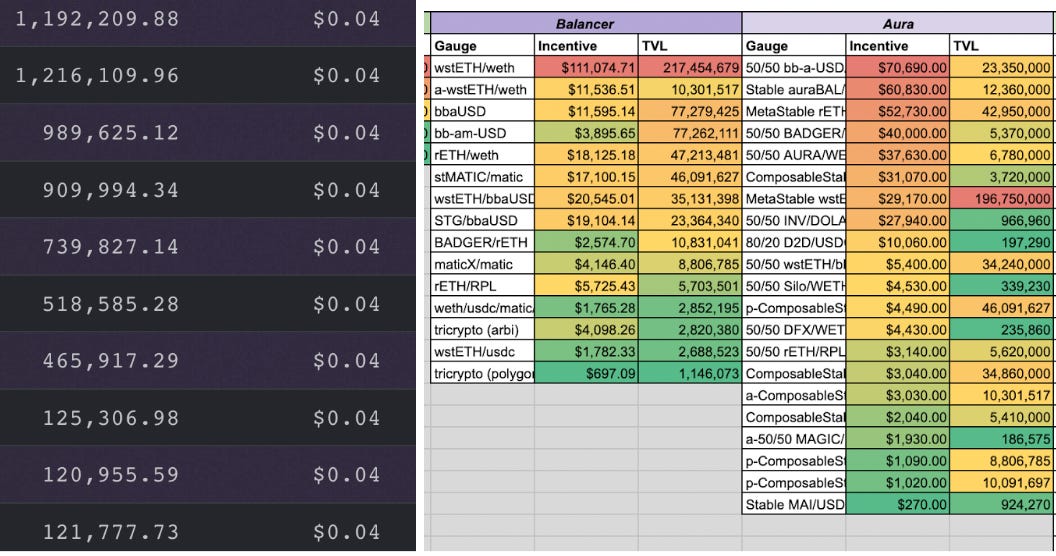
Task: Click the $111,074.71 incentive cell
Action: pos(586,67)
